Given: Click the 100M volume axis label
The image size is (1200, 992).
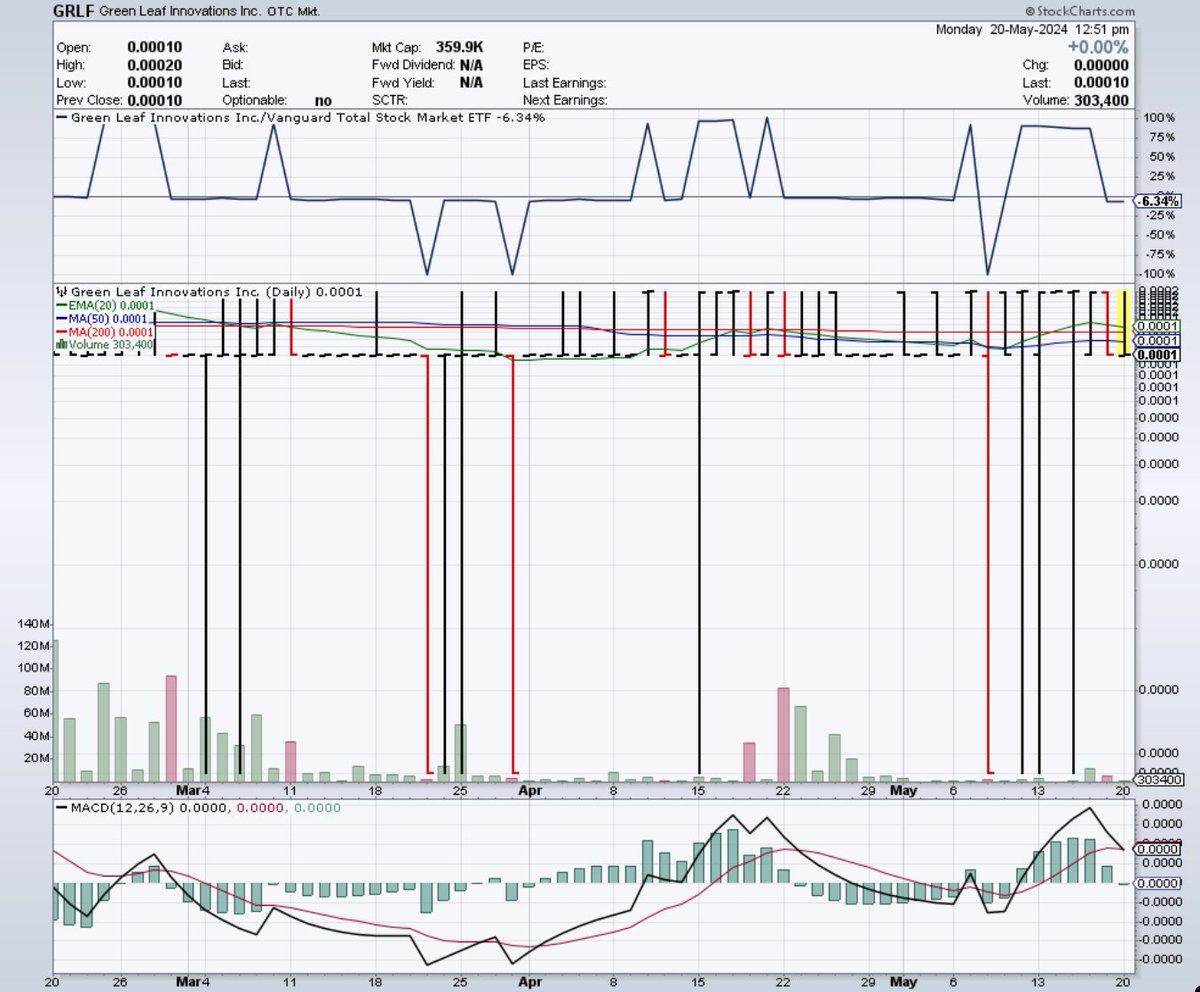Looking at the screenshot, I should [x=33, y=669].
